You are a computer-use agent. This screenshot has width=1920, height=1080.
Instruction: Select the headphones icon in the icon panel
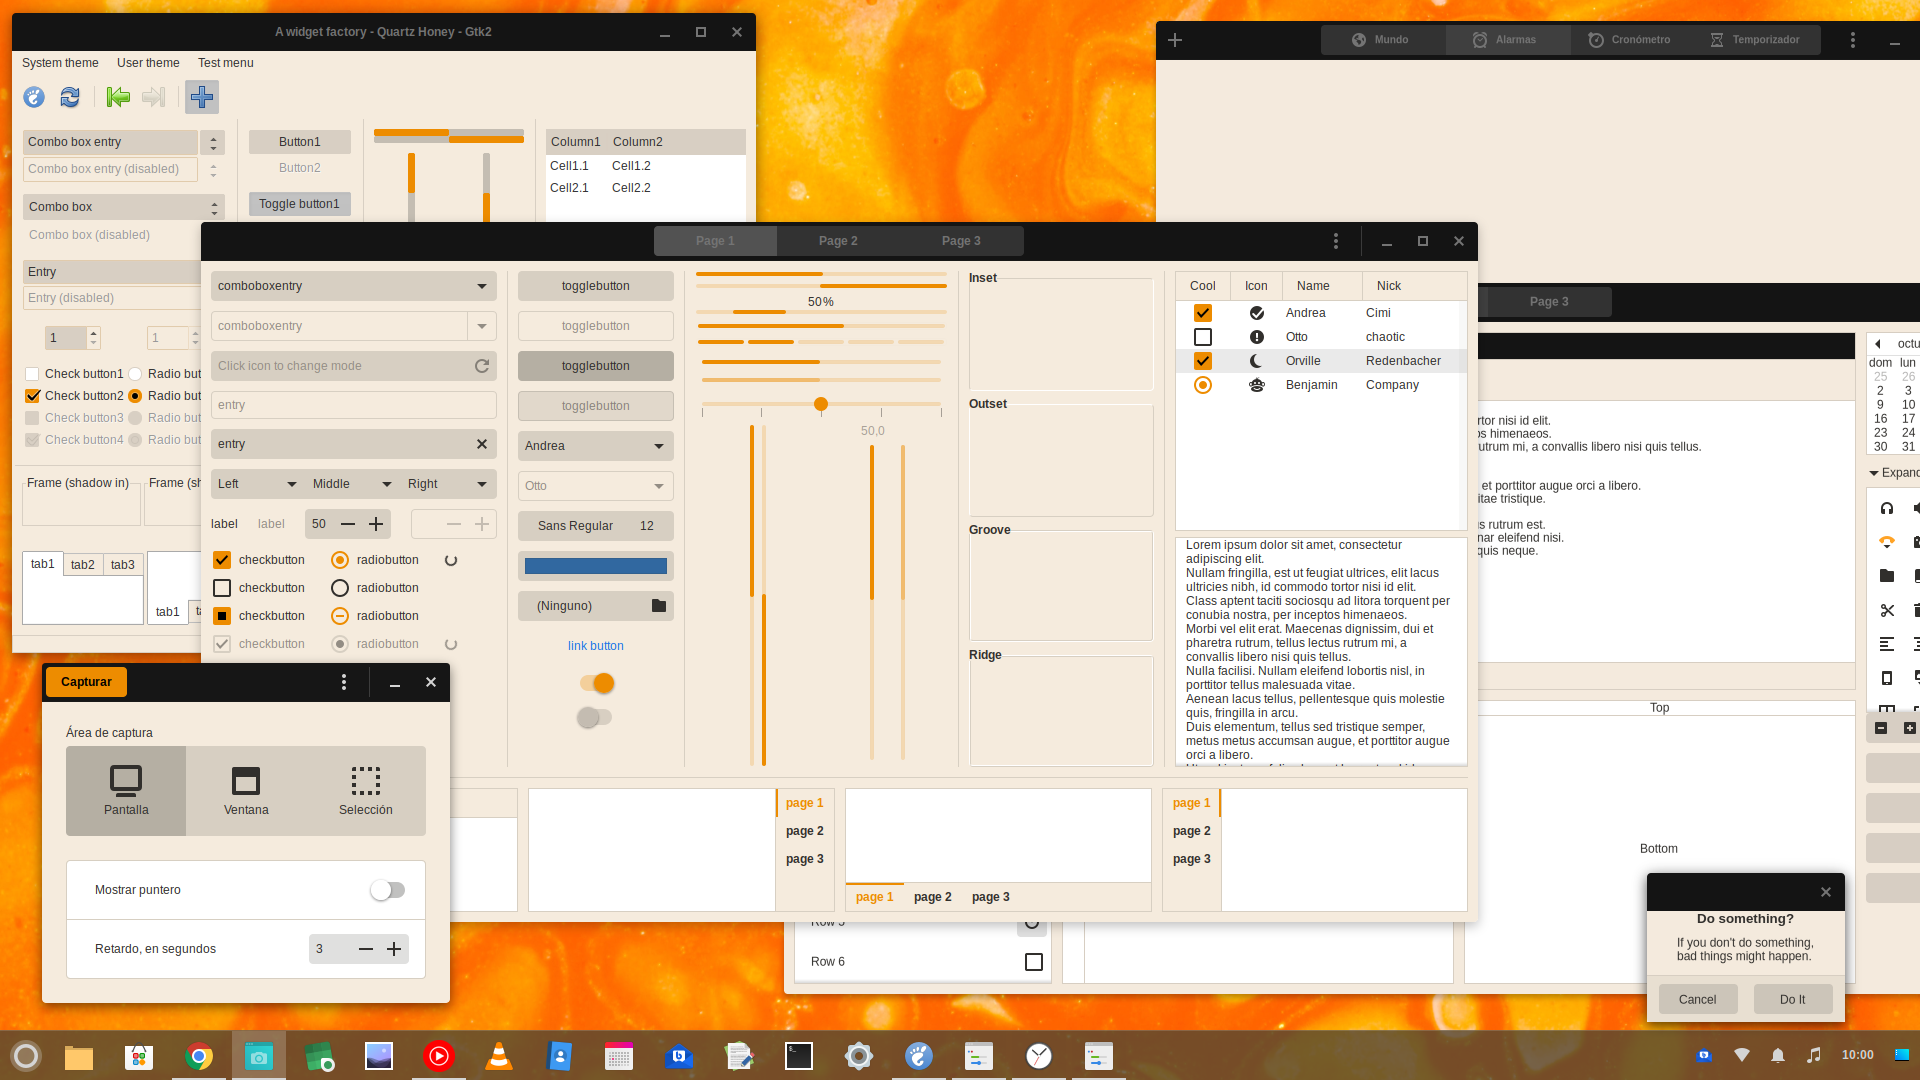1887,508
